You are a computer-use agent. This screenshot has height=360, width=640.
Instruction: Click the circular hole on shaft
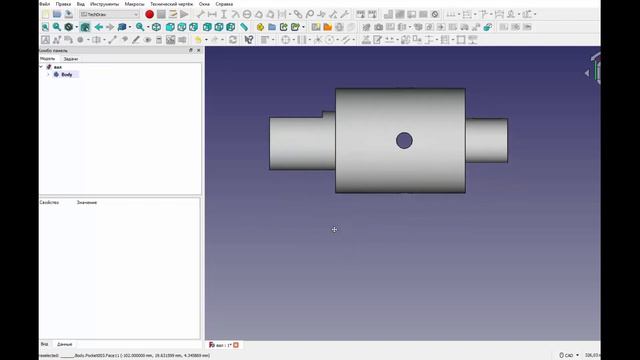click(x=404, y=140)
